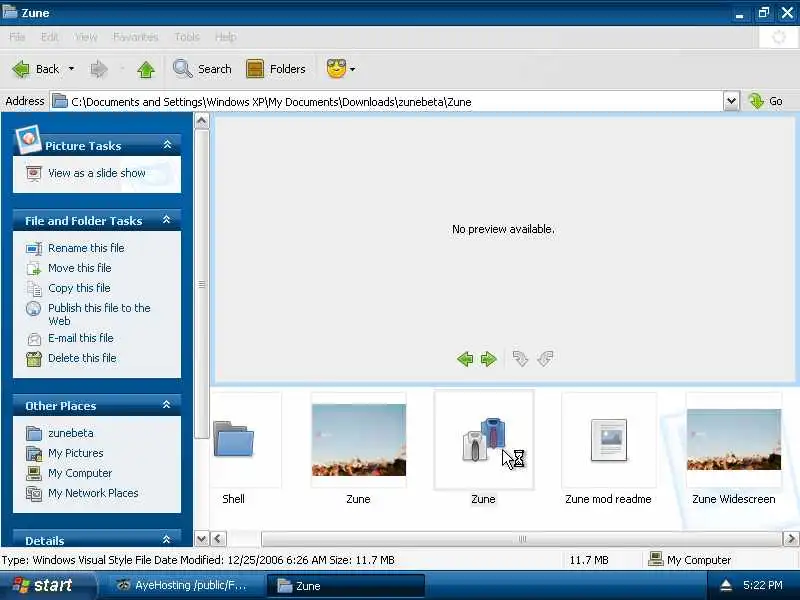
Task: Show previous image with green left arrow
Action: (465, 359)
